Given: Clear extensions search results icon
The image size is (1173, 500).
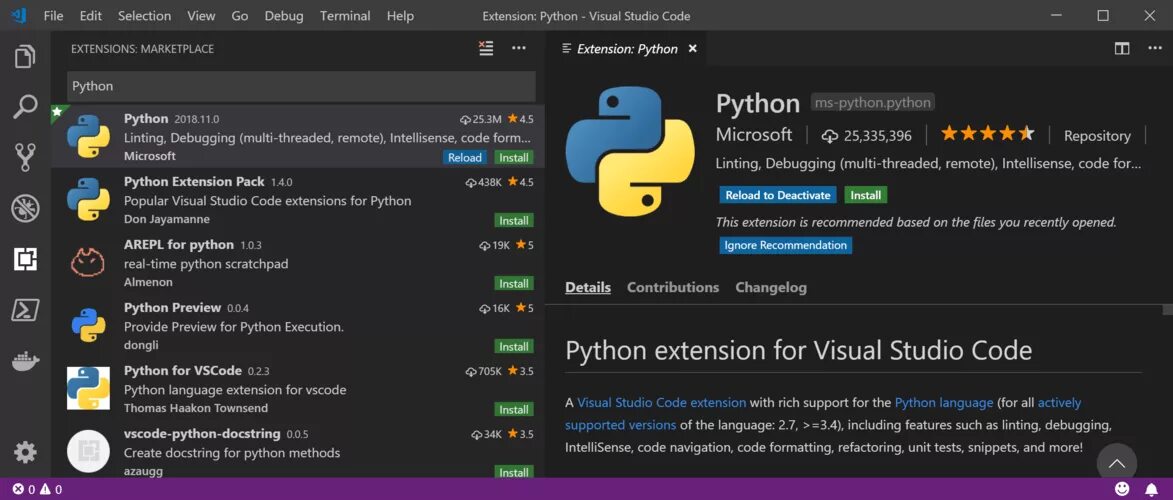Looking at the screenshot, I should click(x=486, y=49).
